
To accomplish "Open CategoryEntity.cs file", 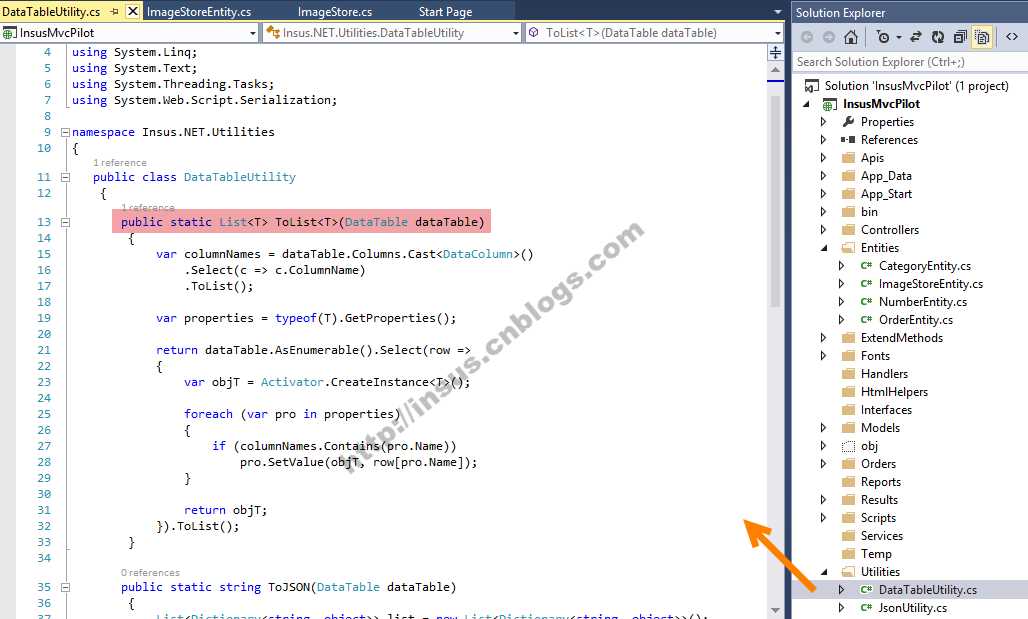I will 924,266.
